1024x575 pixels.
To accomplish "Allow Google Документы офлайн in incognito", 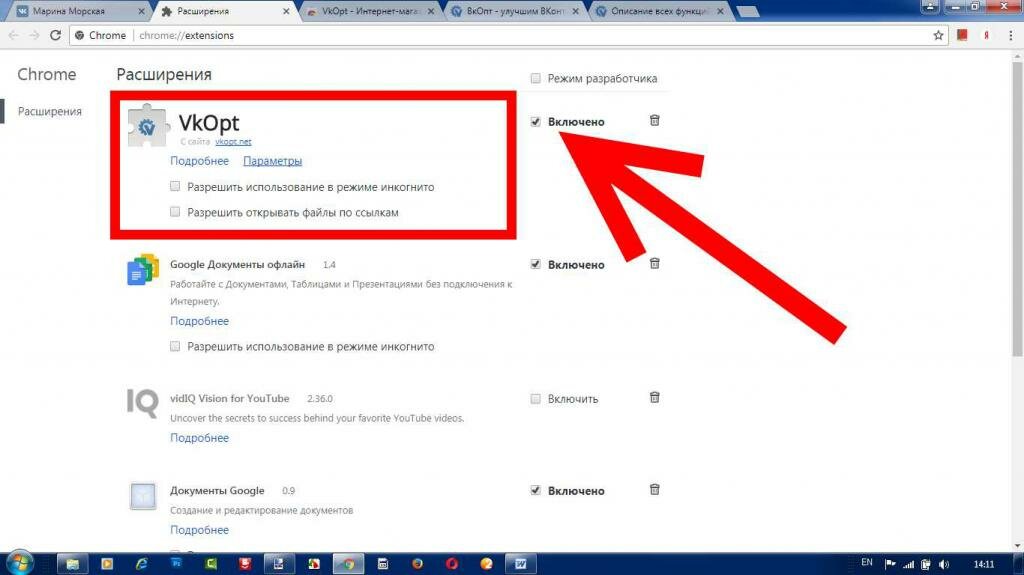I will point(175,346).
